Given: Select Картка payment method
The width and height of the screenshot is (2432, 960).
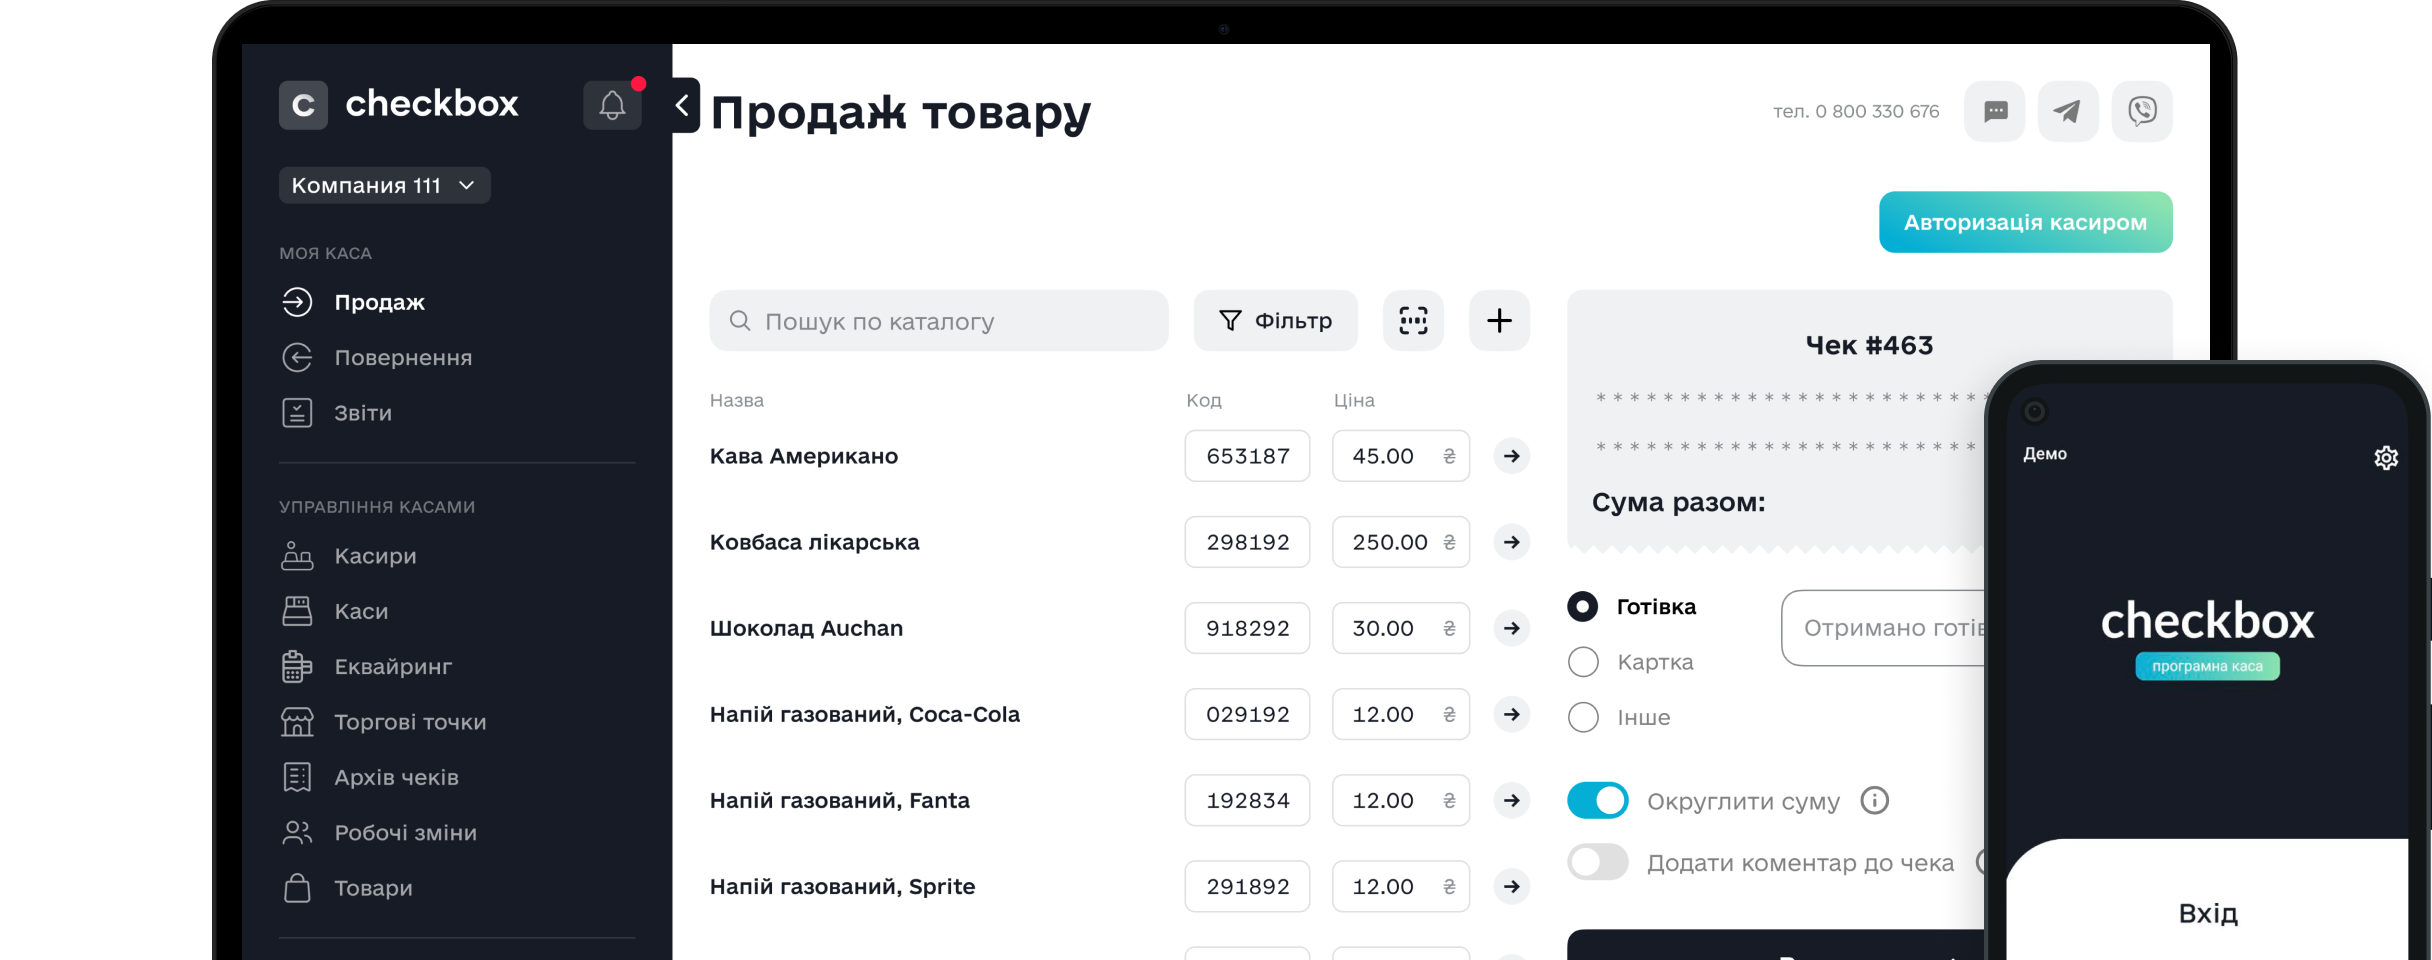Looking at the screenshot, I should [1583, 662].
